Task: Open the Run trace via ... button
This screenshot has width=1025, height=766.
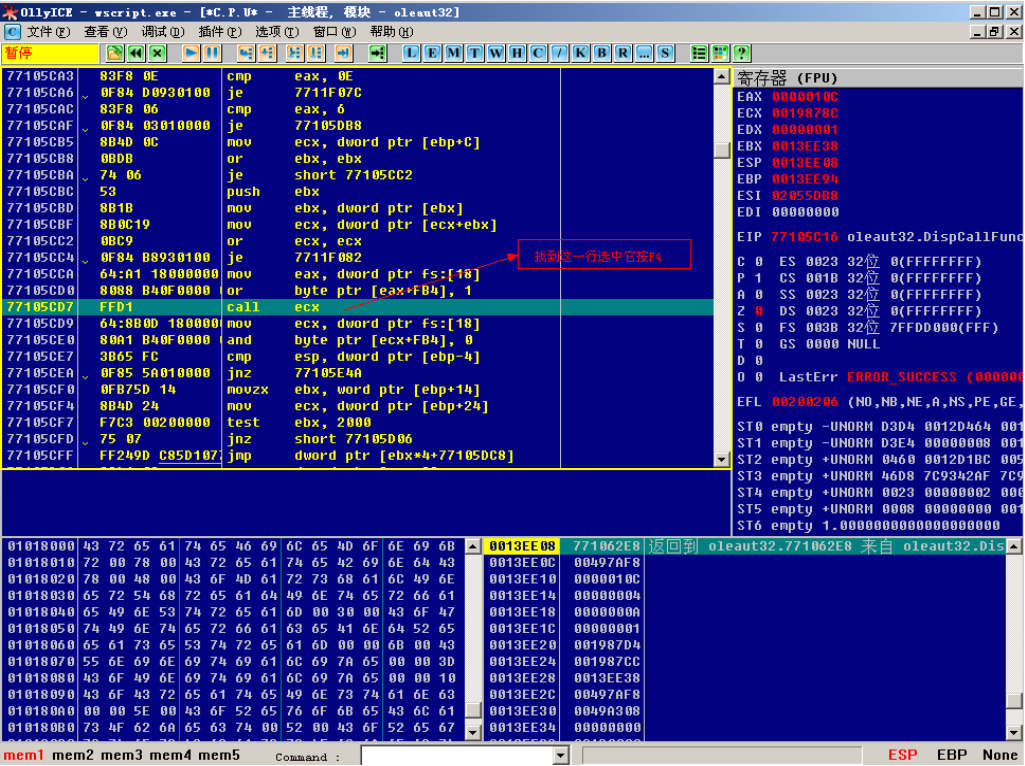Action: point(644,54)
